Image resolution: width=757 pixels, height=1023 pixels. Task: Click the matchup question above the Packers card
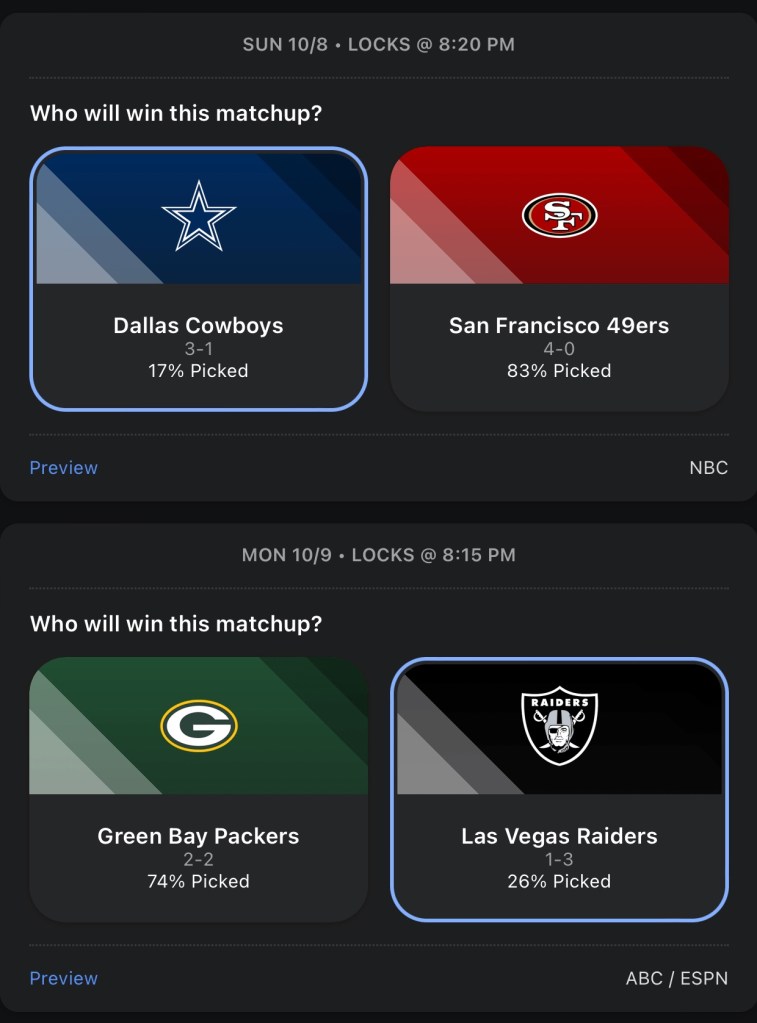pos(176,624)
